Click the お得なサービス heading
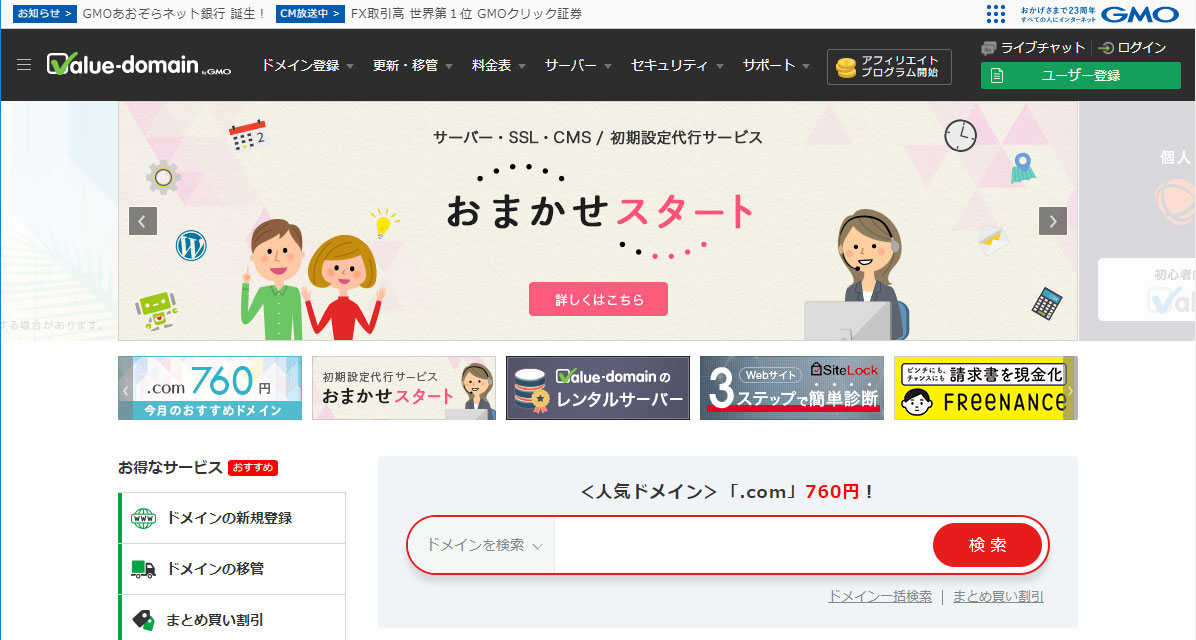The height and width of the screenshot is (640, 1196). coord(170,468)
